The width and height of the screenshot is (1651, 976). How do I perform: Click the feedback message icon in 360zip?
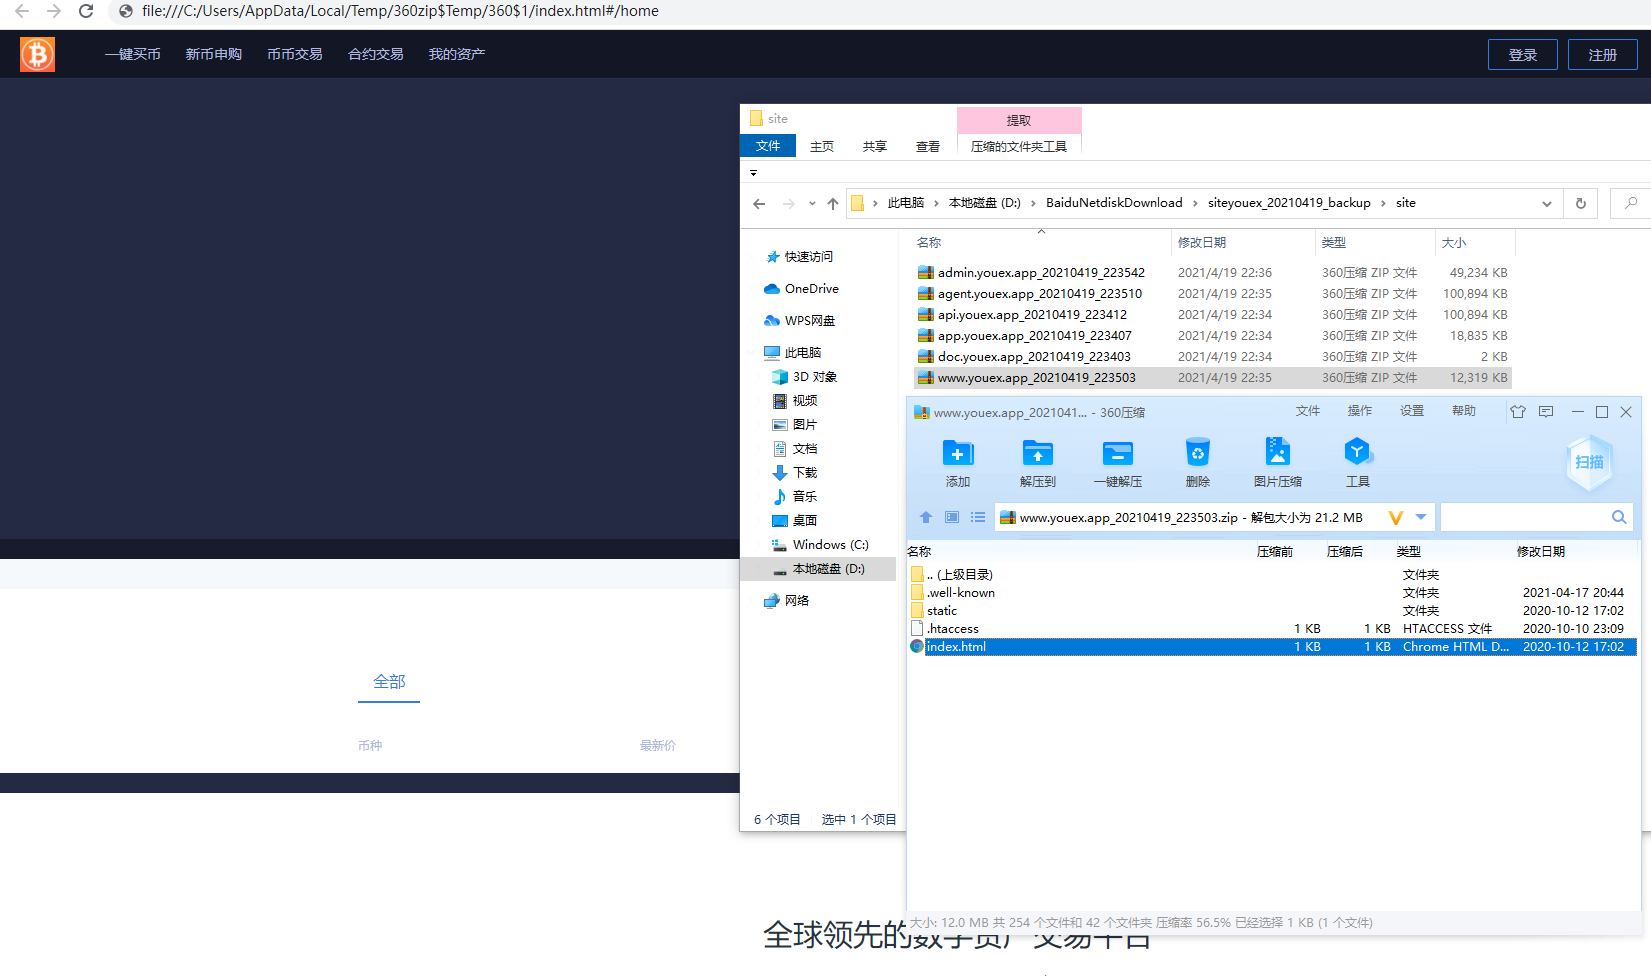(1546, 412)
